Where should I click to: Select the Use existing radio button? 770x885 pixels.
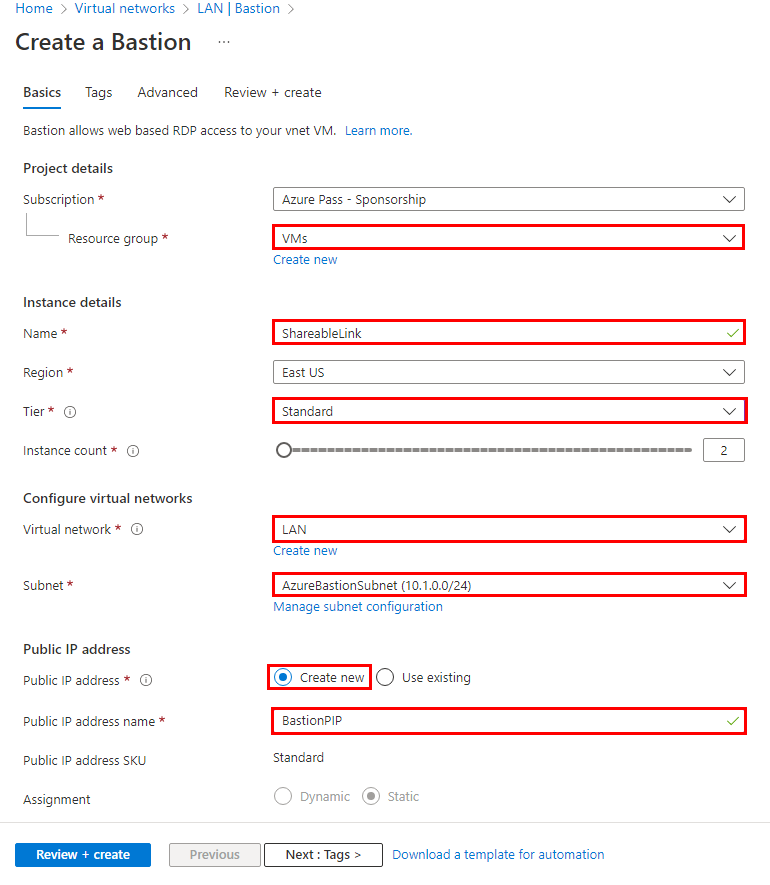click(x=385, y=677)
